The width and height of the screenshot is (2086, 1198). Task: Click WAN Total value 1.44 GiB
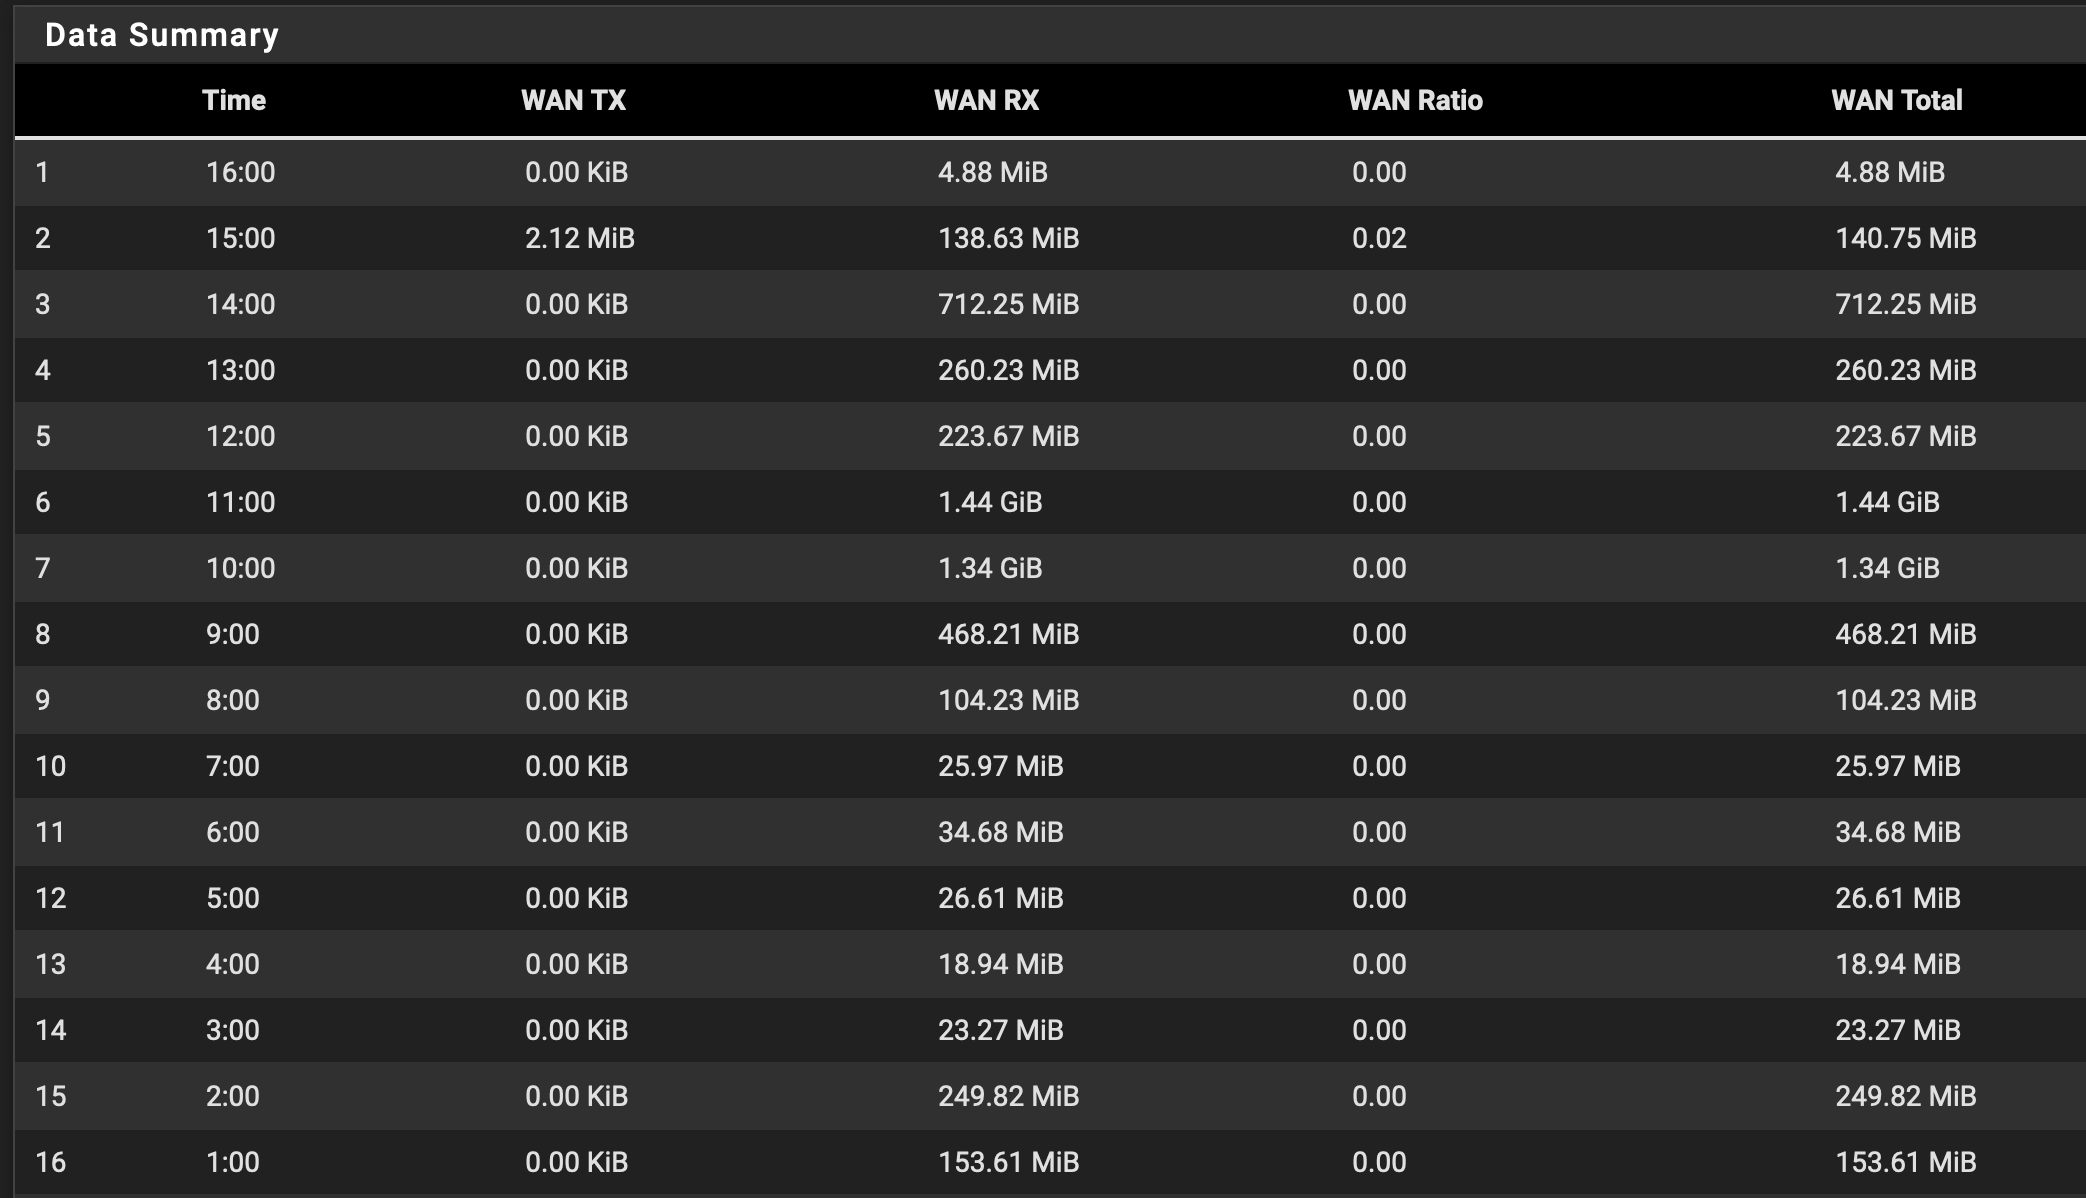tap(1887, 502)
